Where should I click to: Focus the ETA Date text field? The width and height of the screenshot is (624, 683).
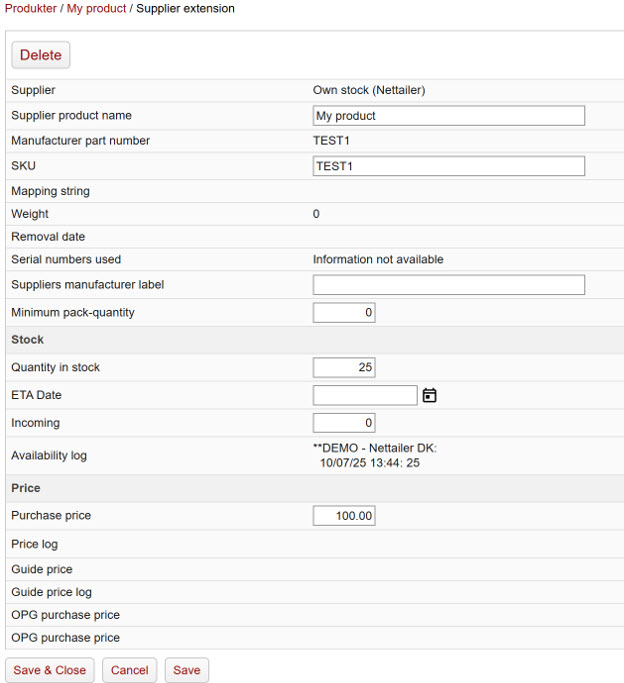365,395
